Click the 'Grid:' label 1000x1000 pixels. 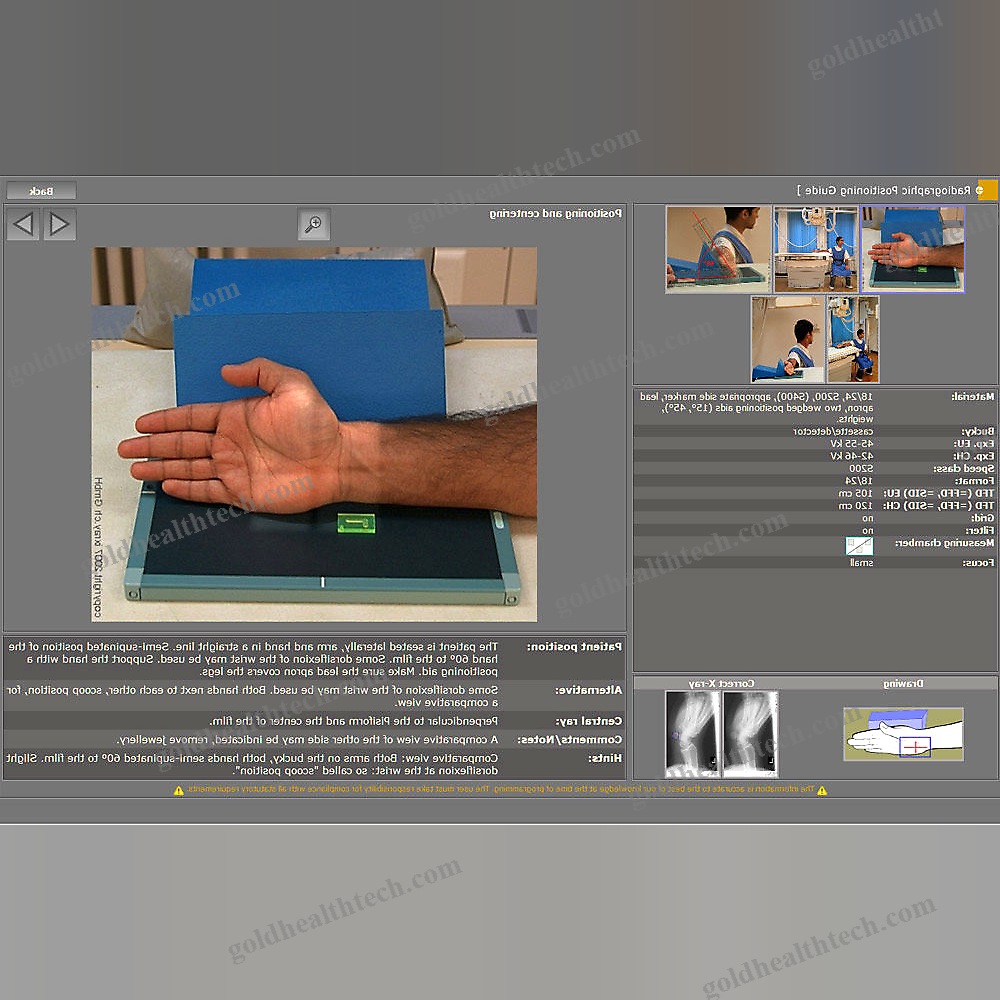point(983,518)
